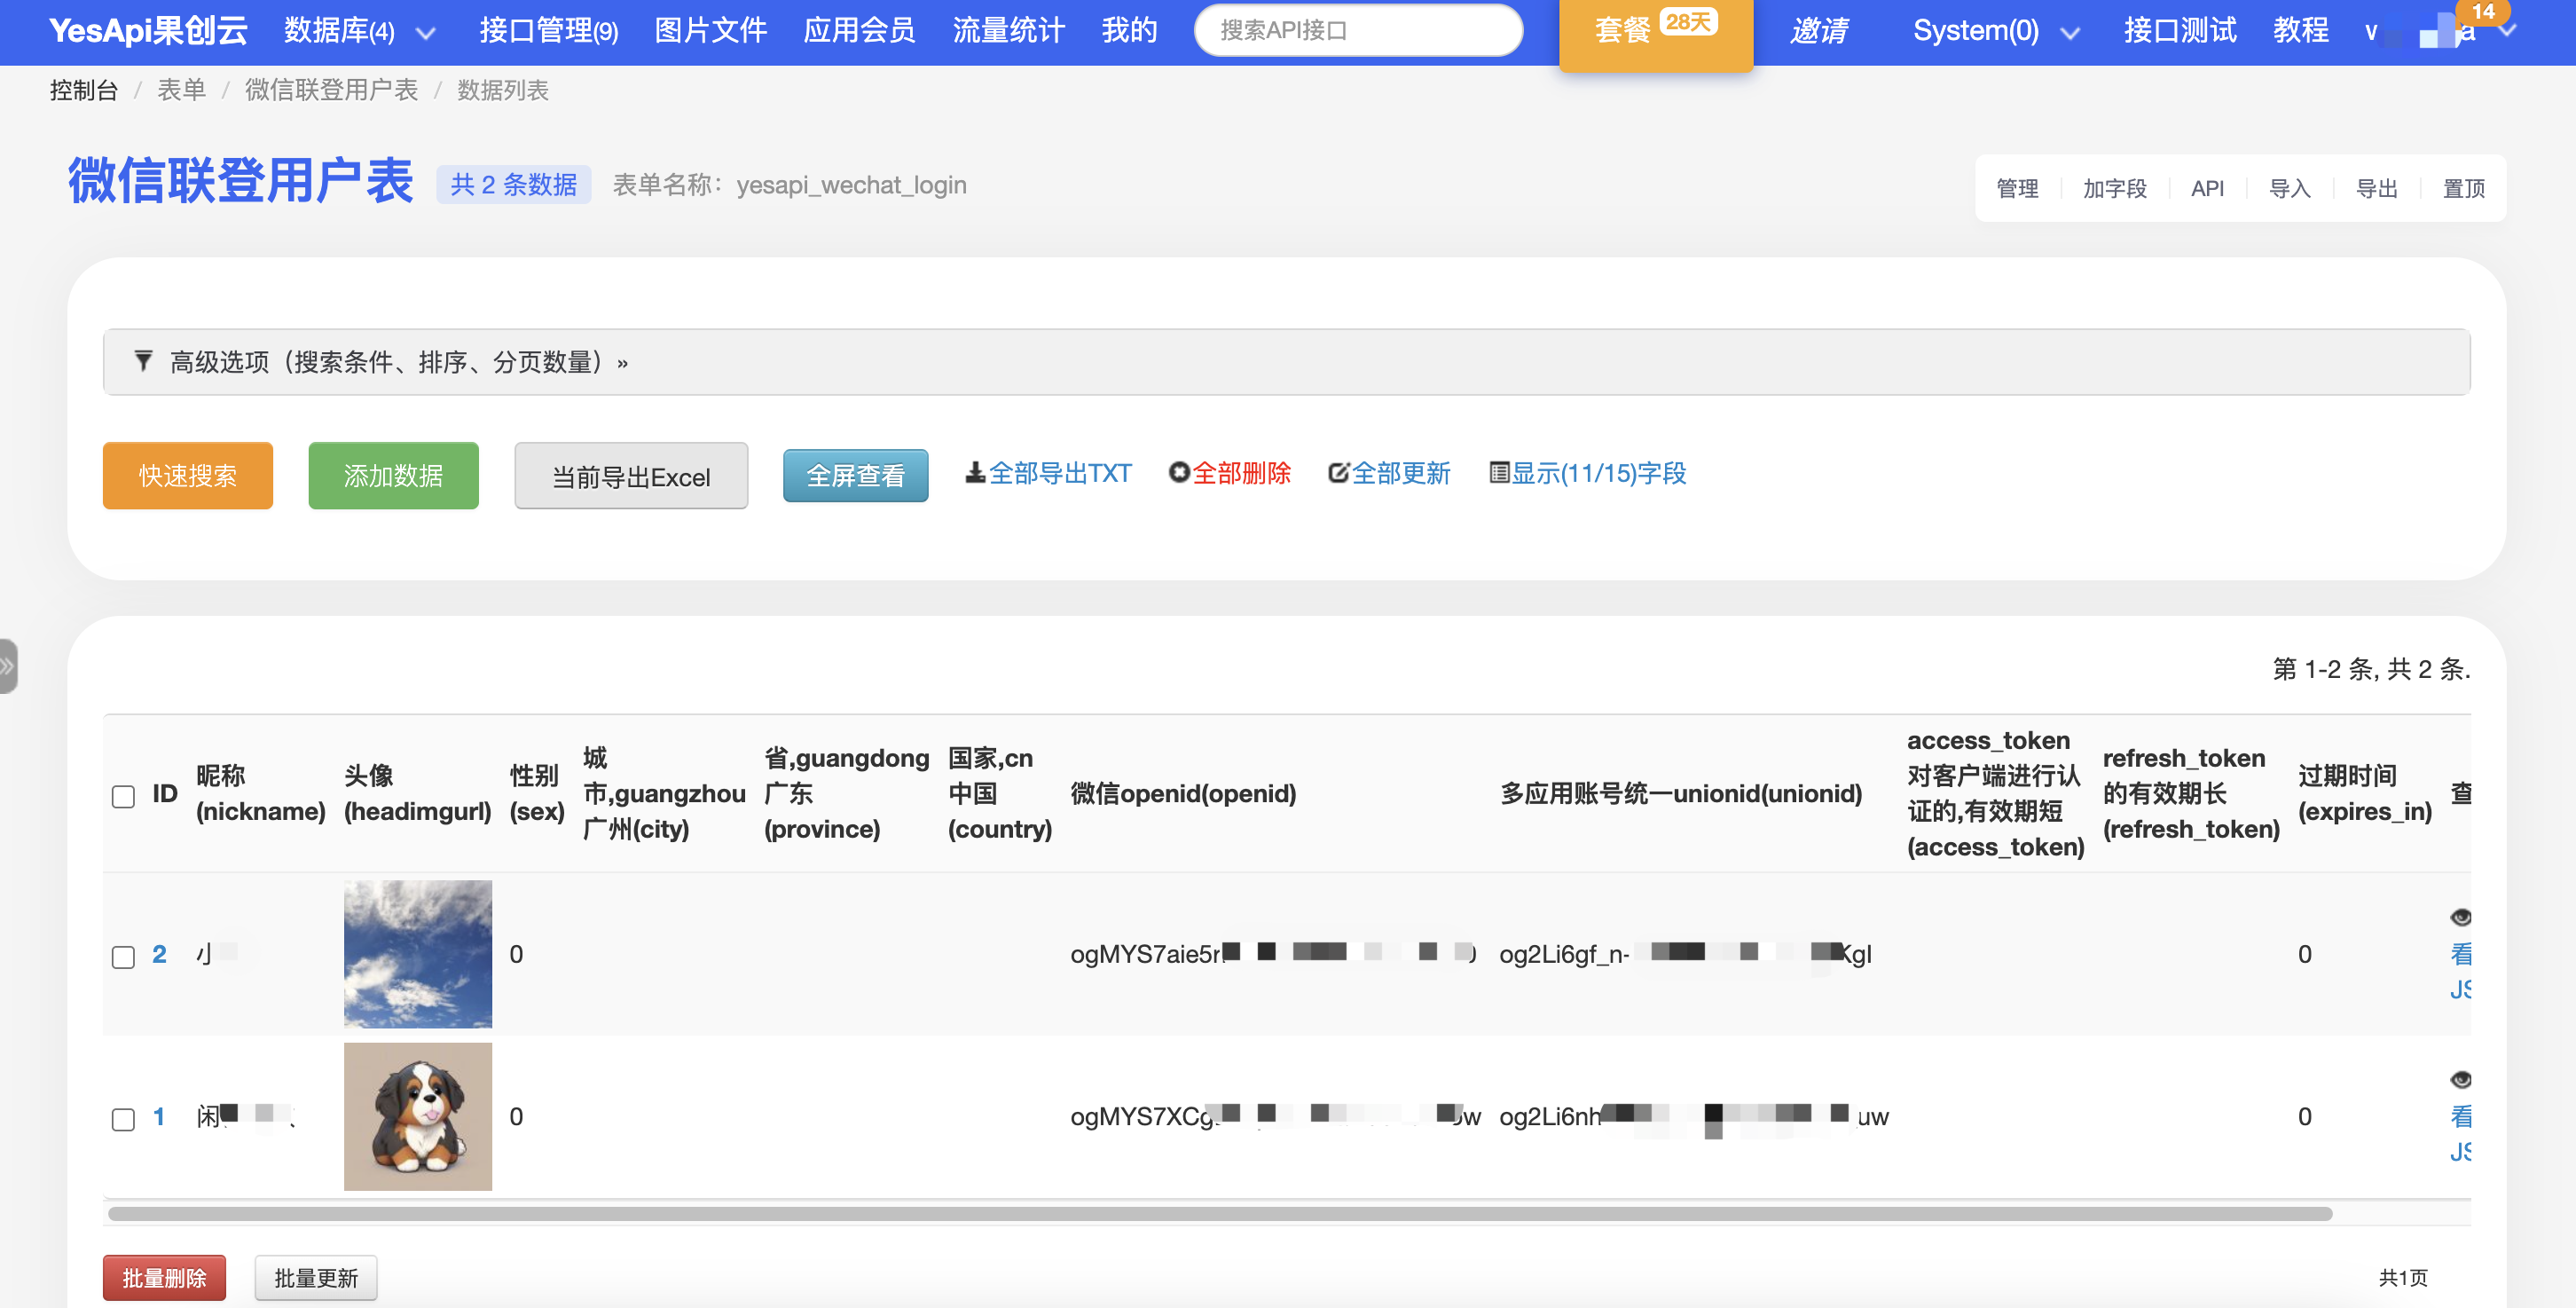
Task: Expand 高级选项 search conditions panel
Action: (x=398, y=362)
